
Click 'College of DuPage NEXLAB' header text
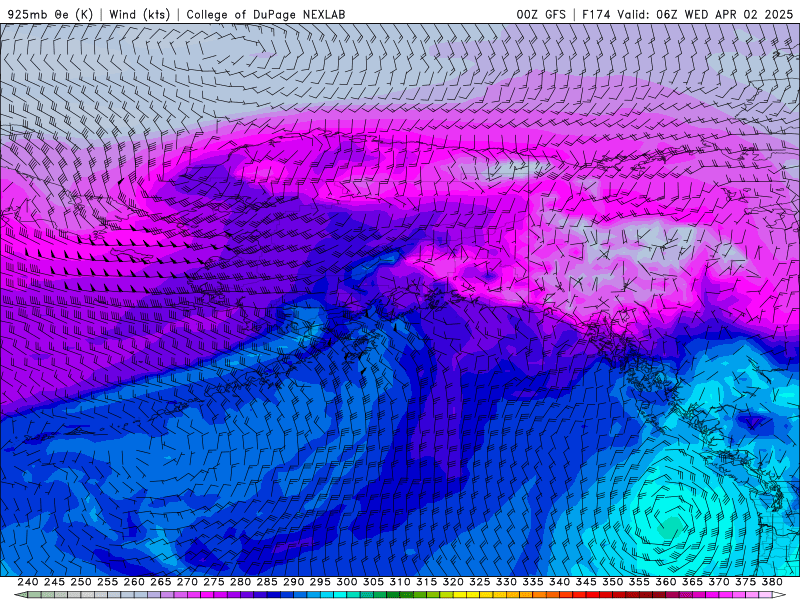coord(266,14)
